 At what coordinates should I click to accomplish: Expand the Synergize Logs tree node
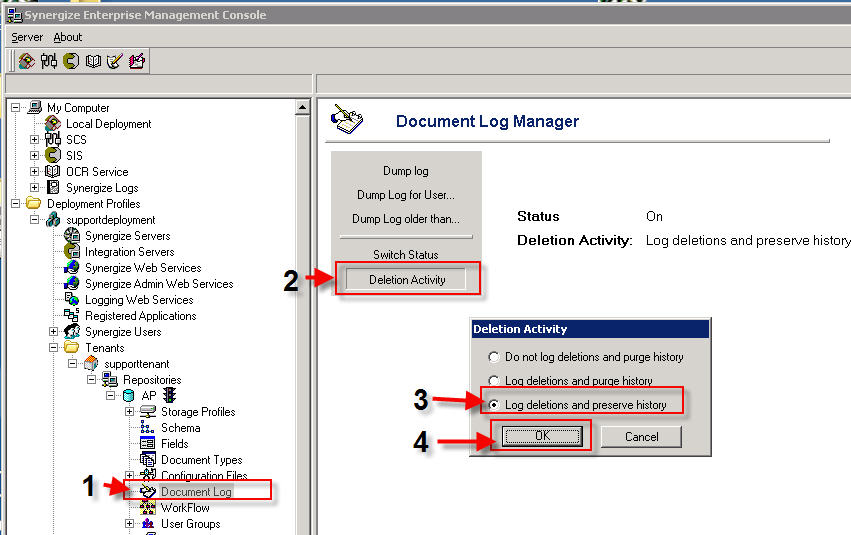pos(35,188)
